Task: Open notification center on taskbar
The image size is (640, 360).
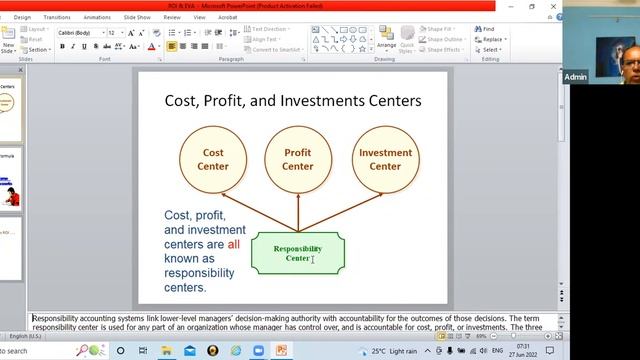Action: 550,351
